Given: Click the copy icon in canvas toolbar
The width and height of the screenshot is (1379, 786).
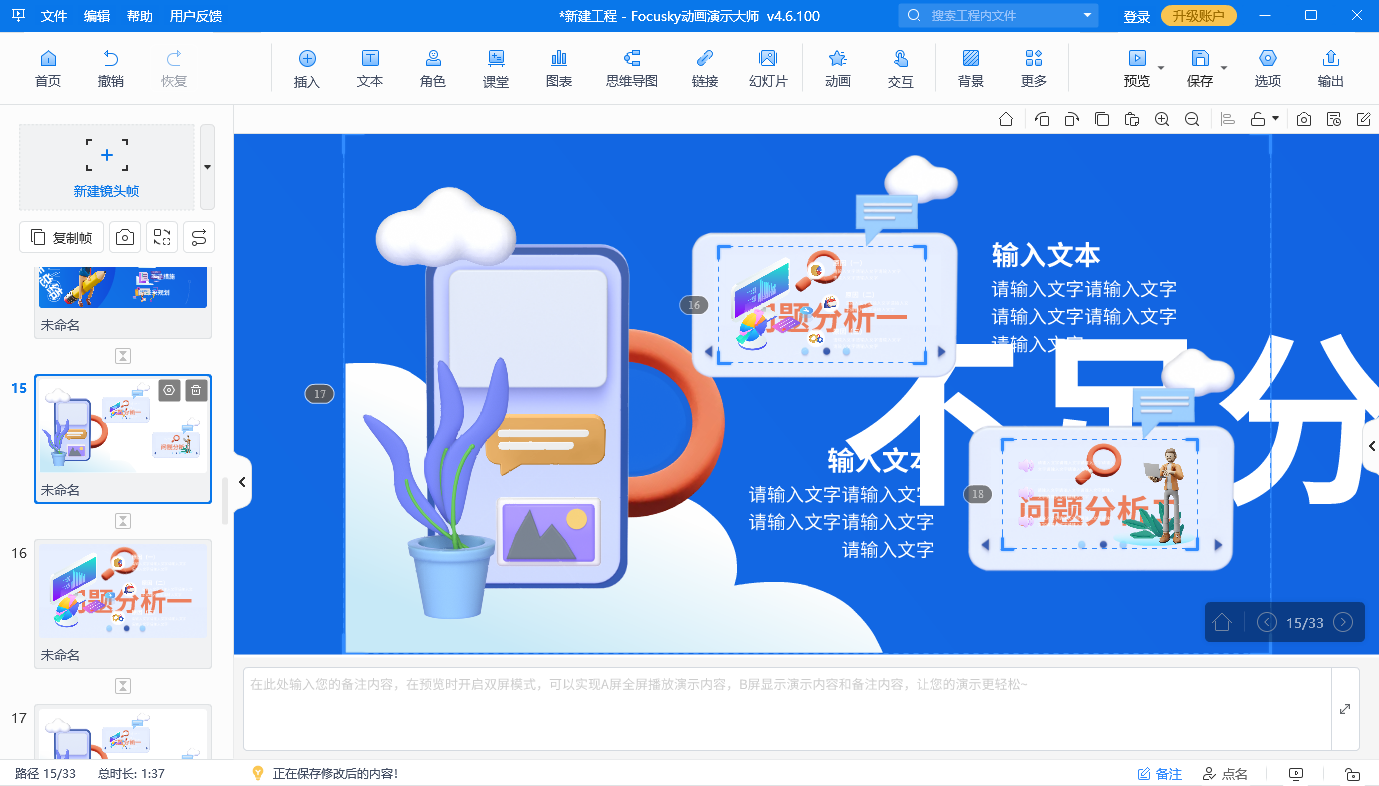Looking at the screenshot, I should coord(1101,119).
